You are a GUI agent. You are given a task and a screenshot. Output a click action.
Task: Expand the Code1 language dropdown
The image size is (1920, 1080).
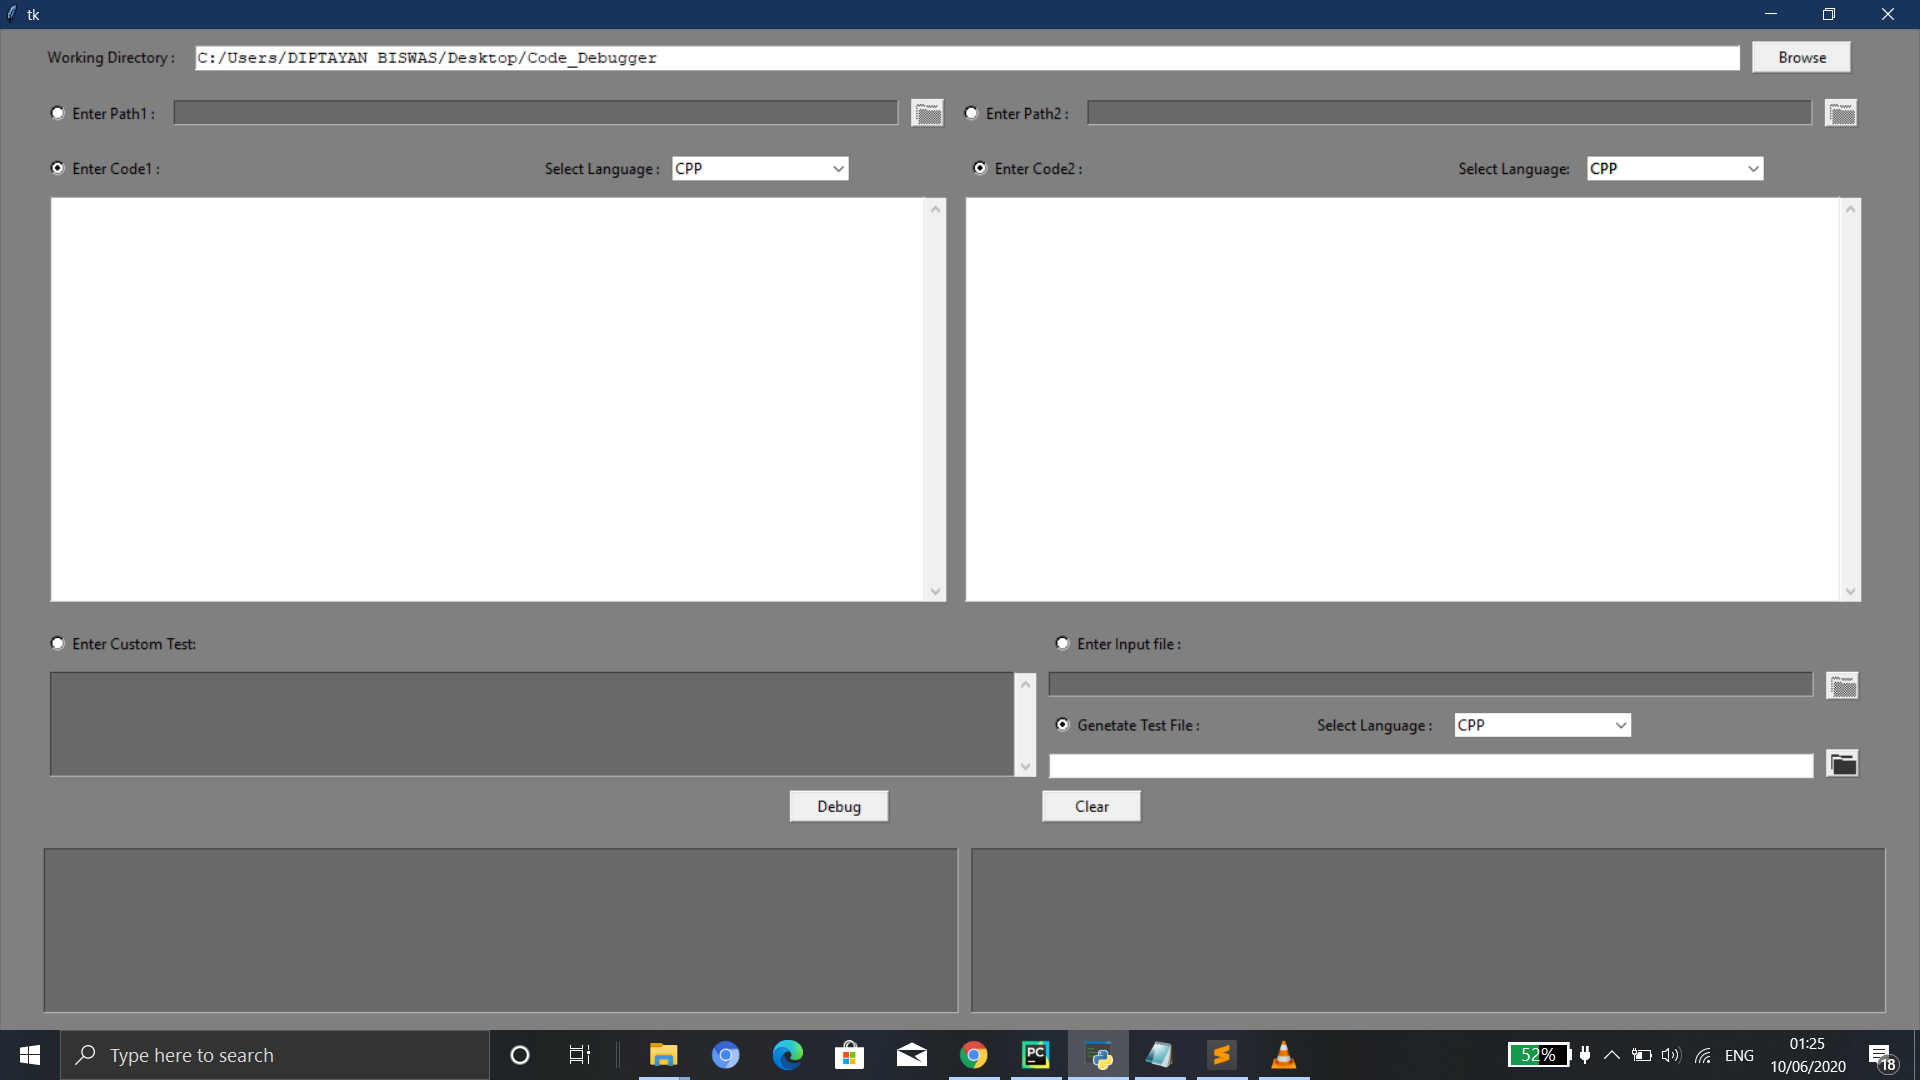click(838, 169)
